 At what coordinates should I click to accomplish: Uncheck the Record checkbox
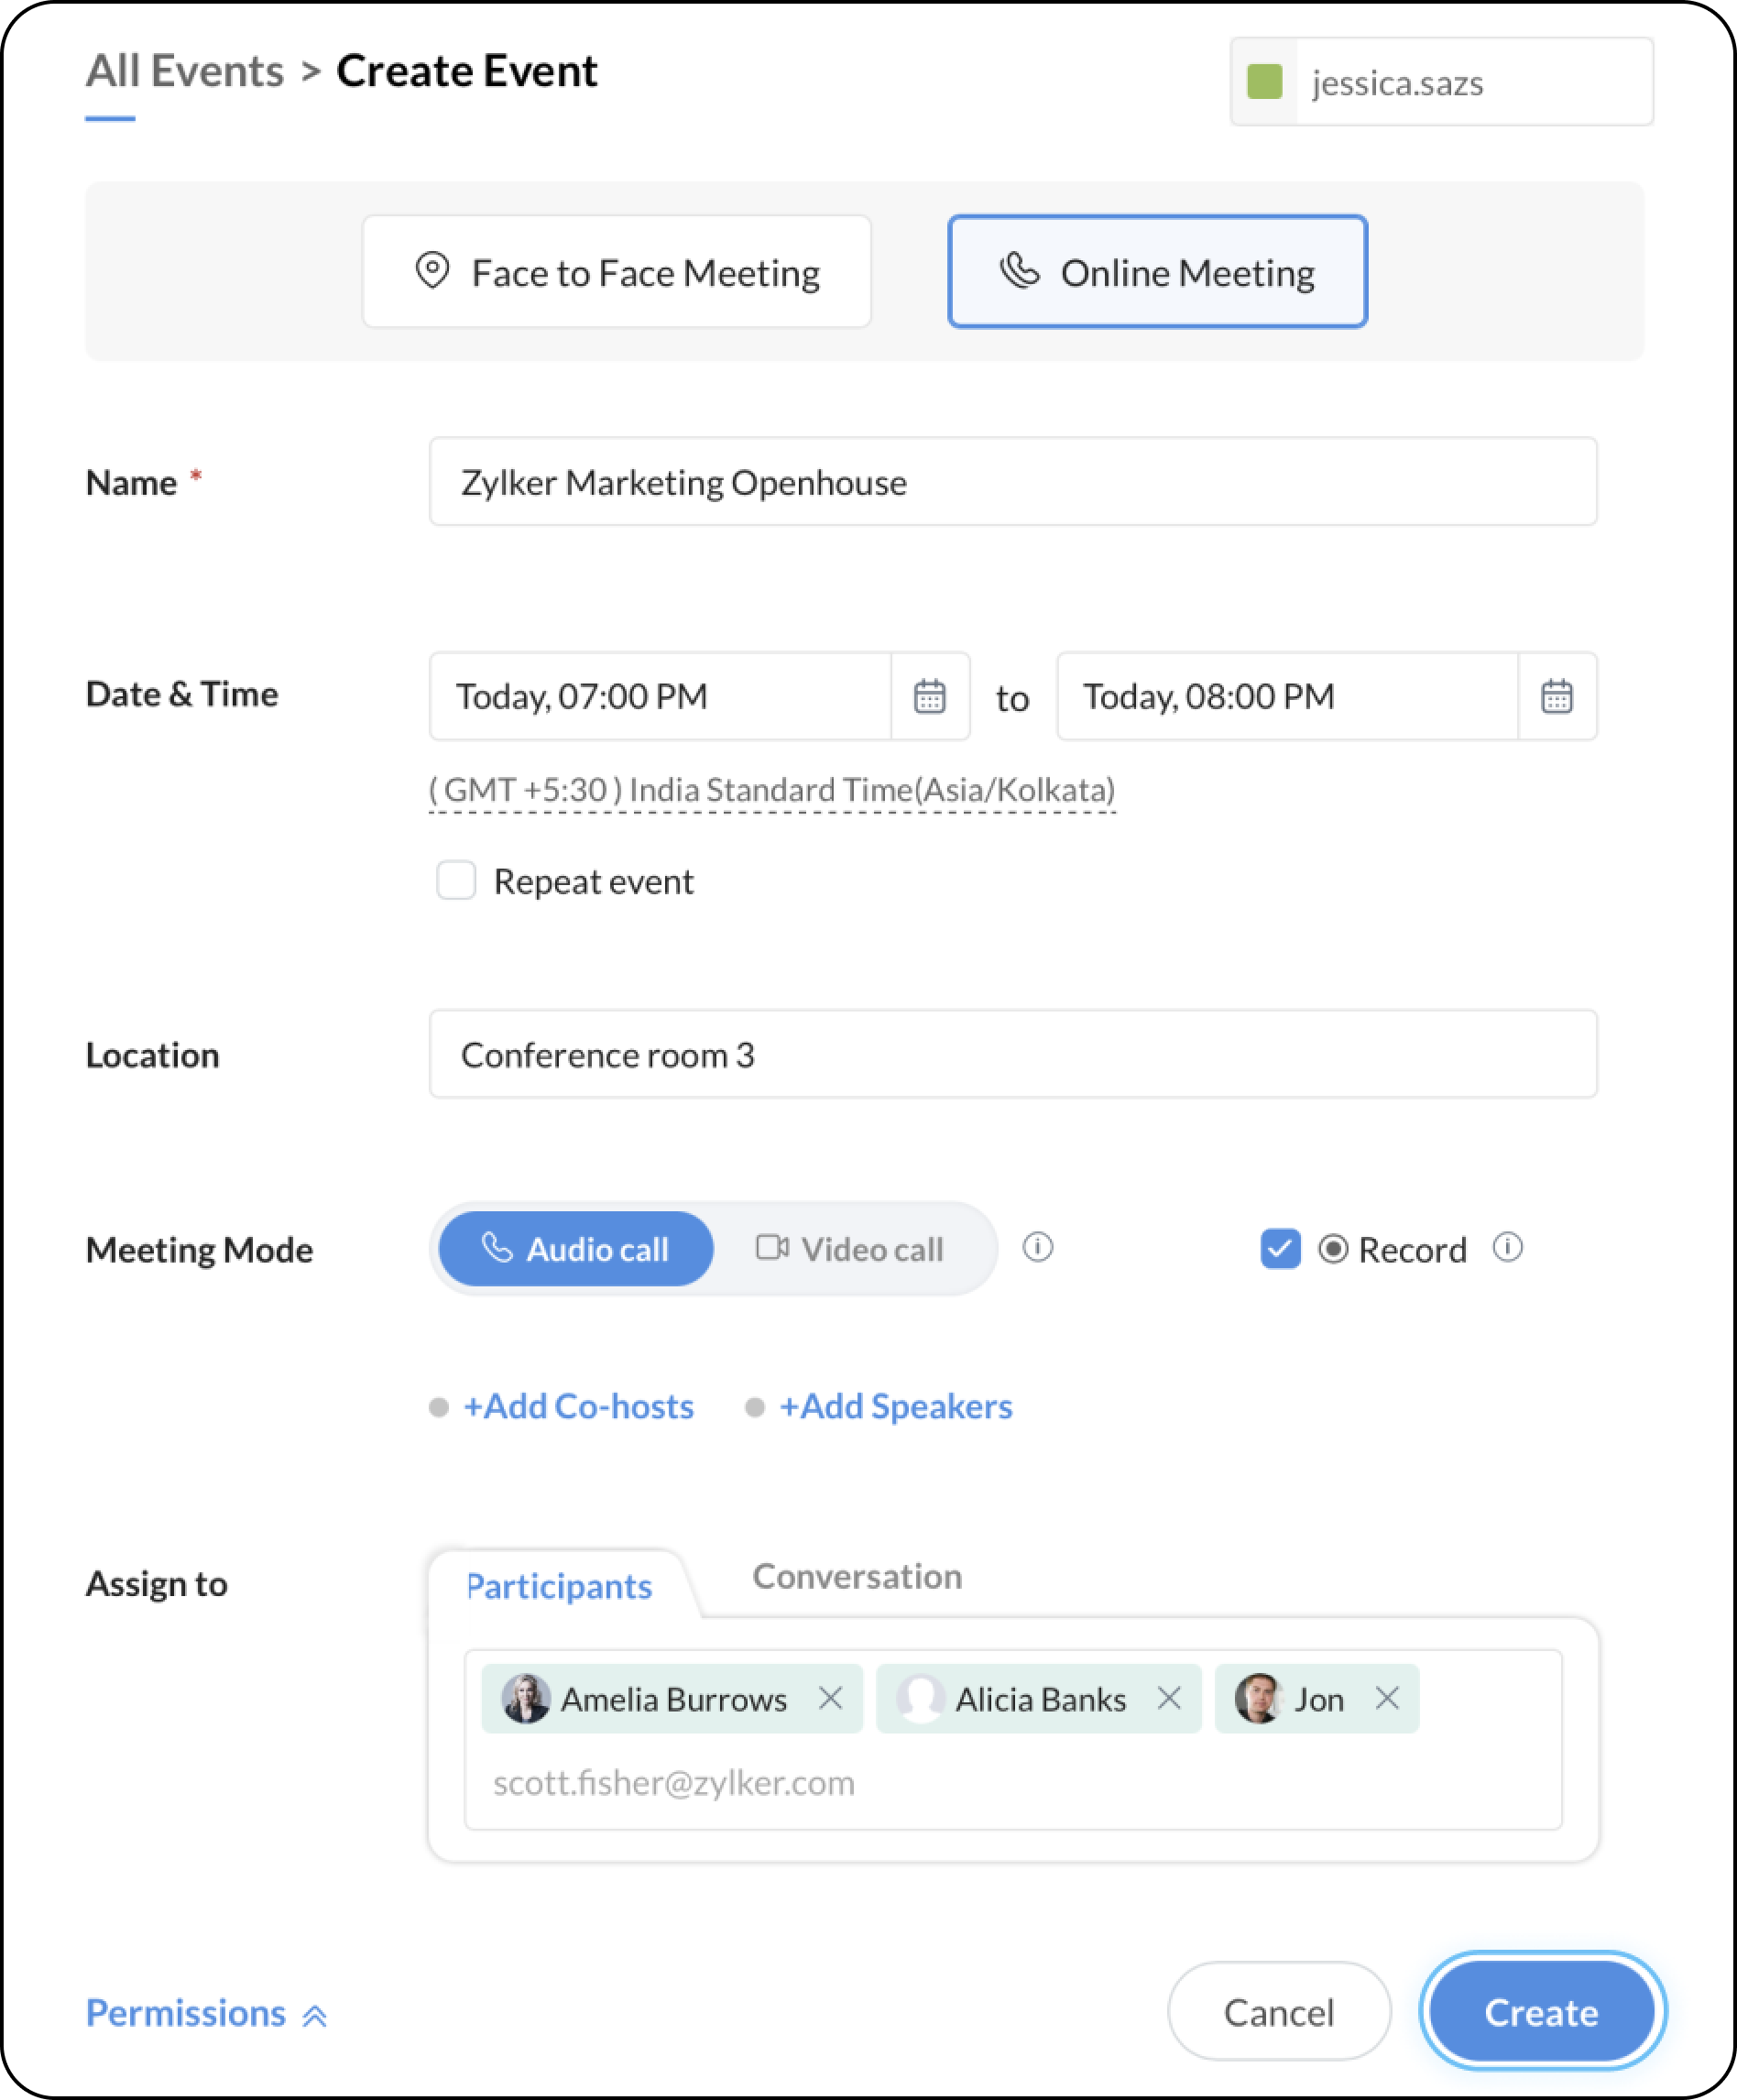(x=1280, y=1249)
